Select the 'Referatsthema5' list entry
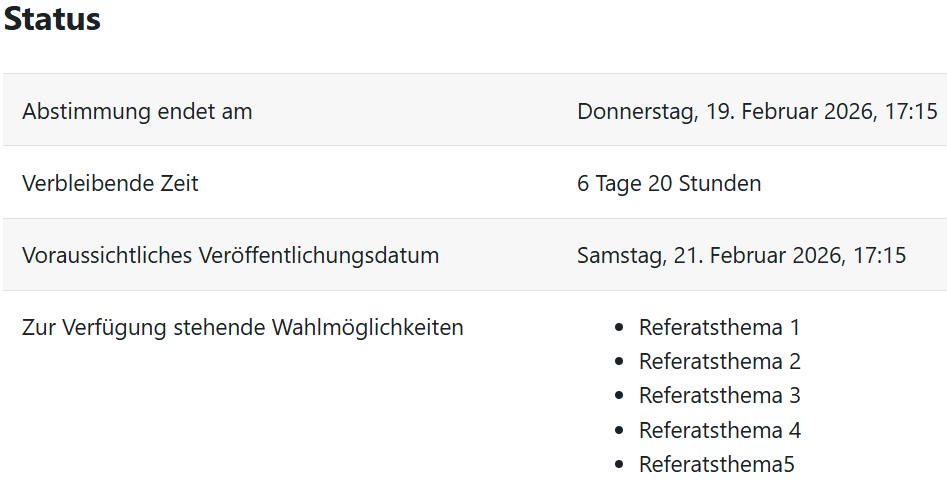Screen dimensions: 947x491 [x=716, y=464]
